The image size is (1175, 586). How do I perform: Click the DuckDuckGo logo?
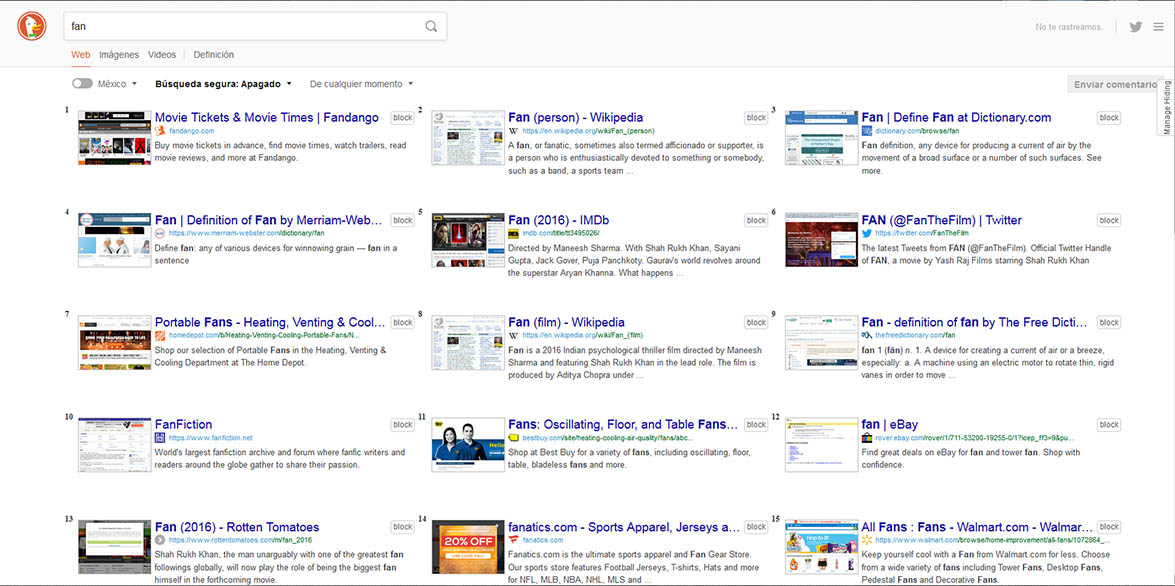pyautogui.click(x=31, y=26)
